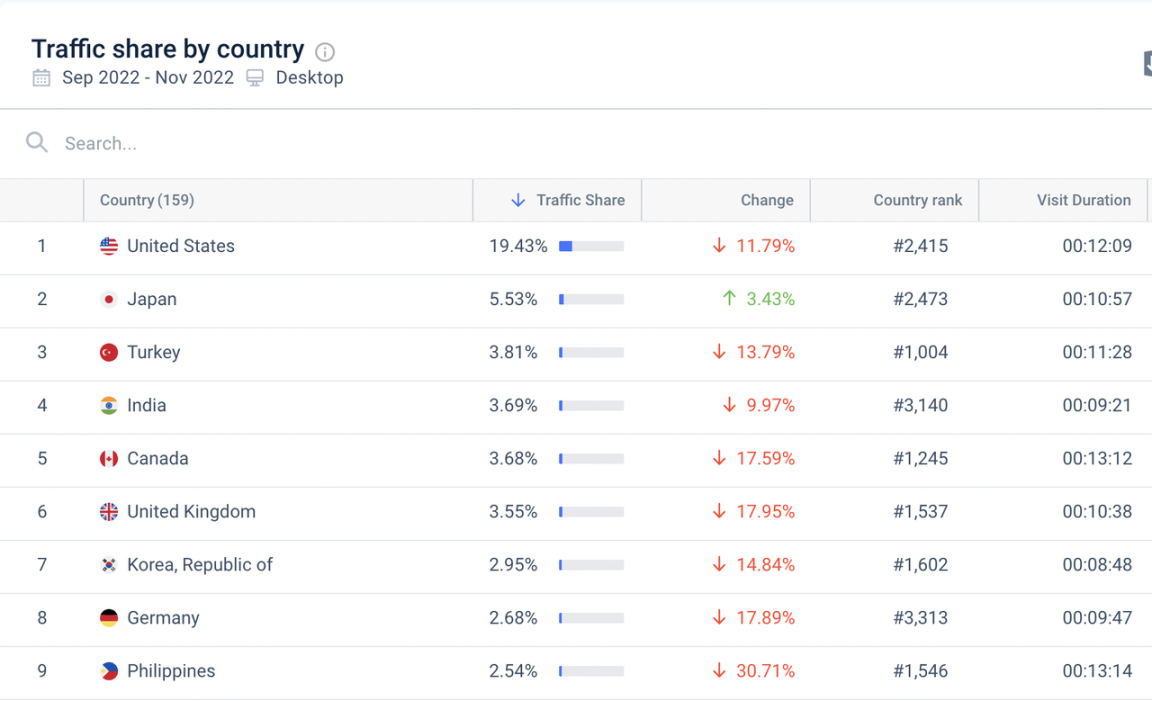
Task: Click the United States flag icon
Action: pos(109,246)
